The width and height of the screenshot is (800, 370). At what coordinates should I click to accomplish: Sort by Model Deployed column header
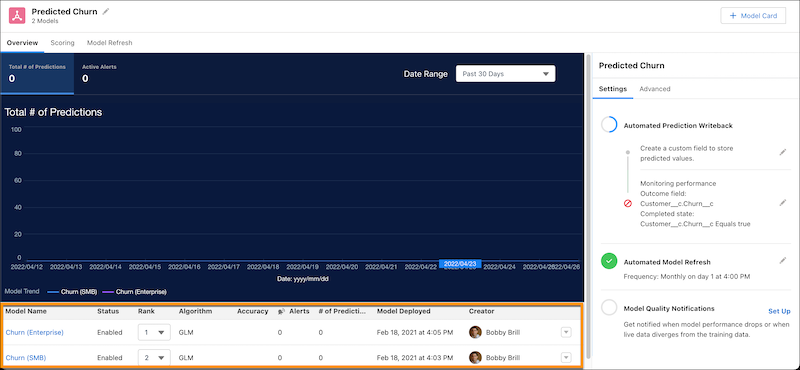pos(404,311)
